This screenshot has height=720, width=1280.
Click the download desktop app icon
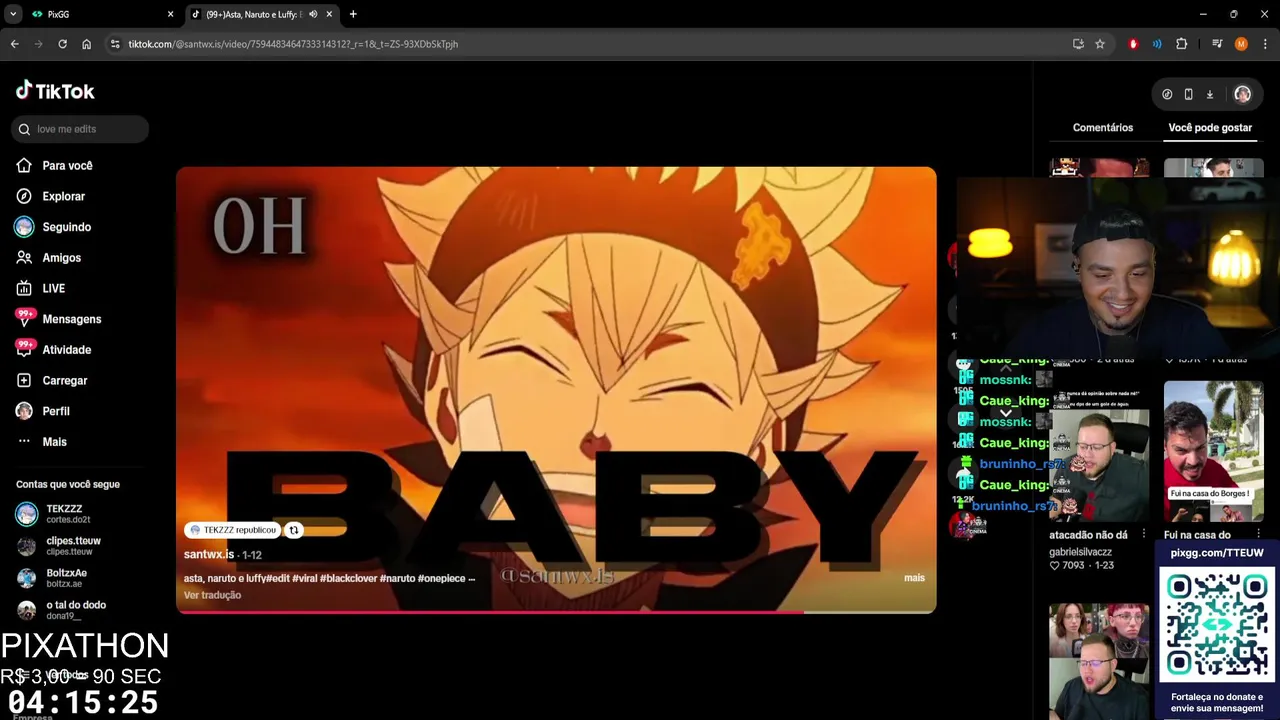point(1209,94)
